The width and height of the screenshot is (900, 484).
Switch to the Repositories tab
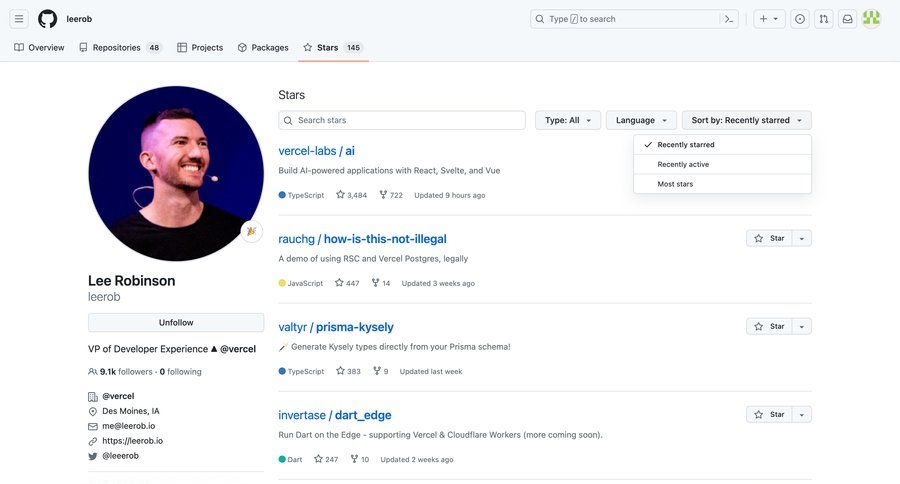point(118,47)
